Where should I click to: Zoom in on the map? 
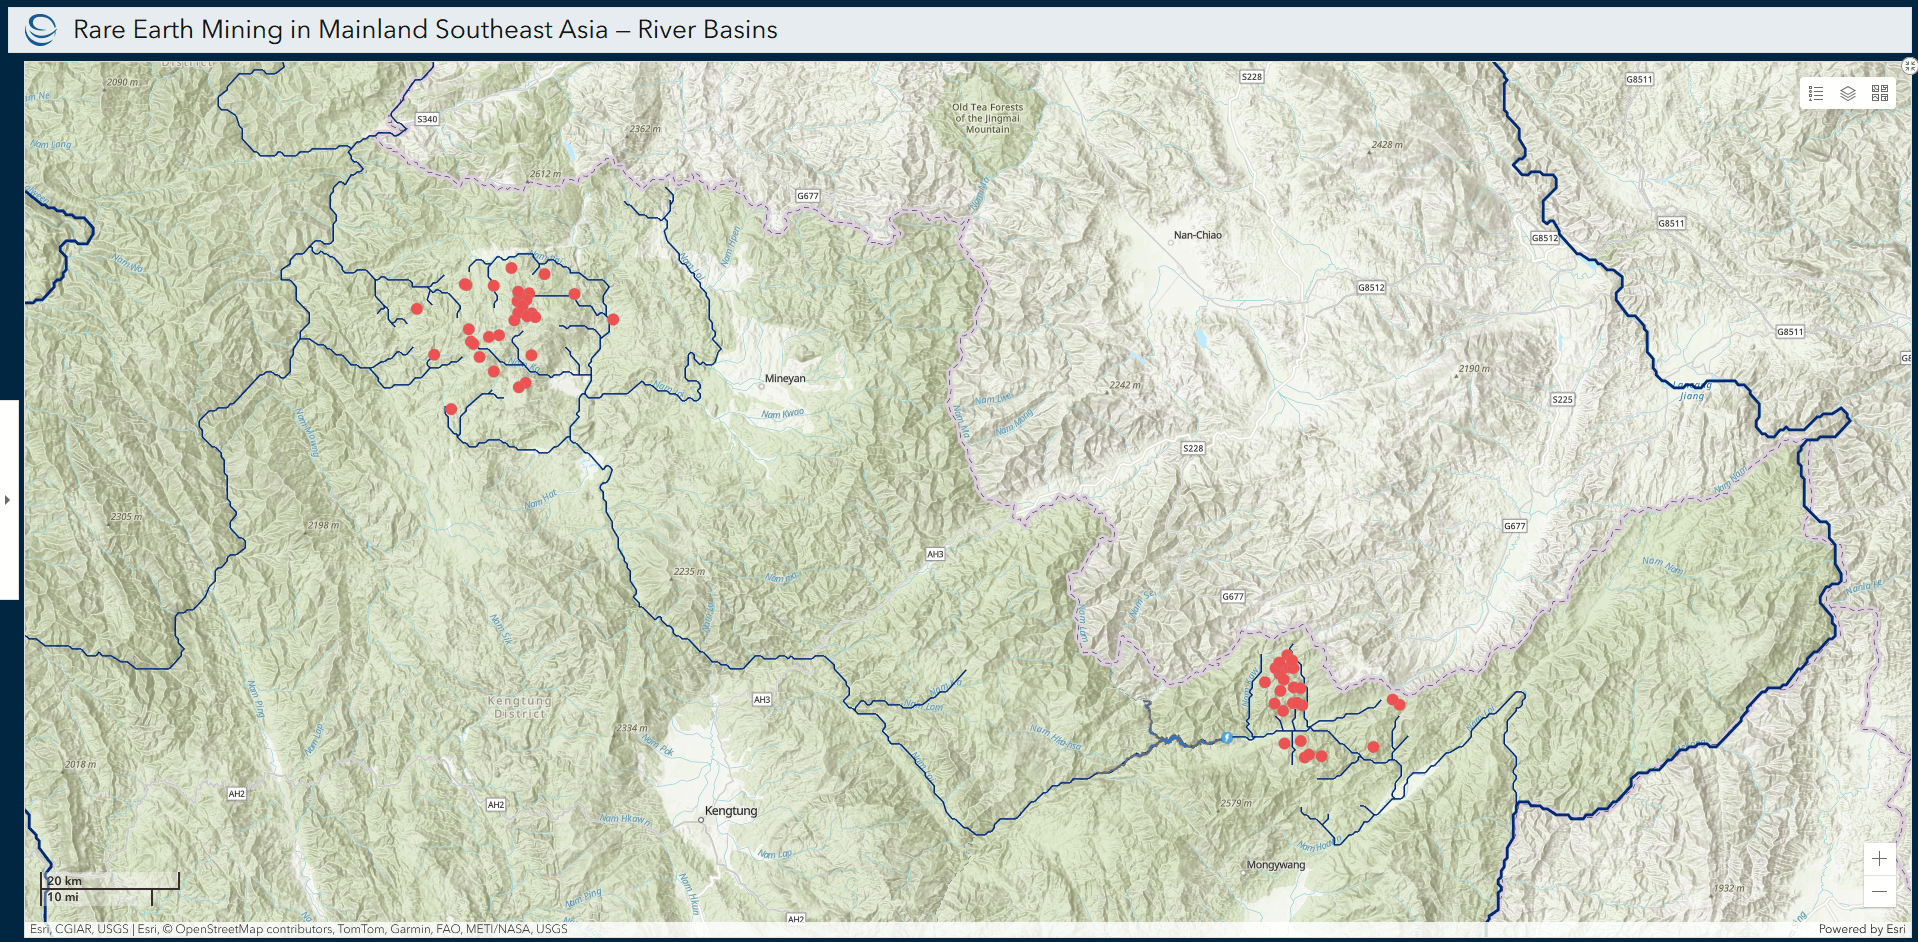(x=1879, y=859)
